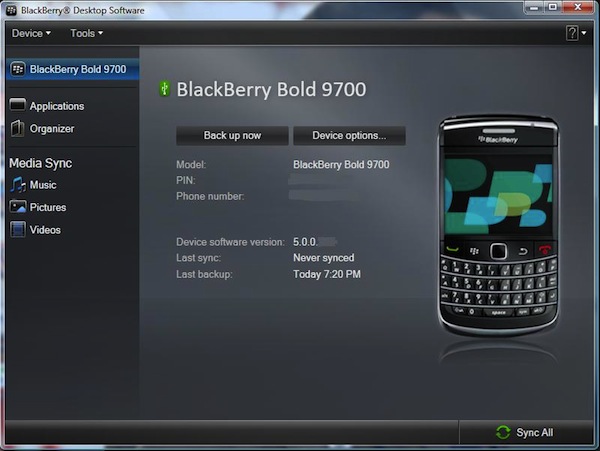This screenshot has width=600, height=451.
Task: Click the BlackBerry app icon in title bar
Action: [x=11, y=10]
